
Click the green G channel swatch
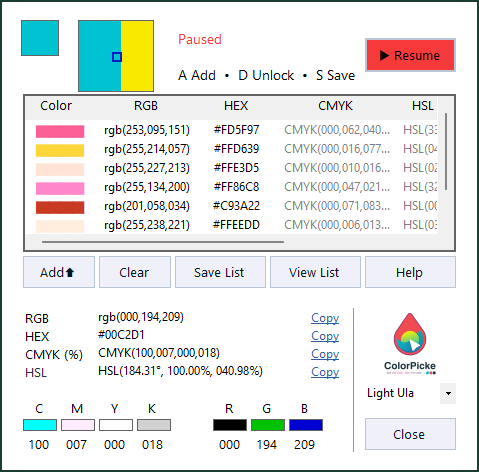[x=268, y=425]
